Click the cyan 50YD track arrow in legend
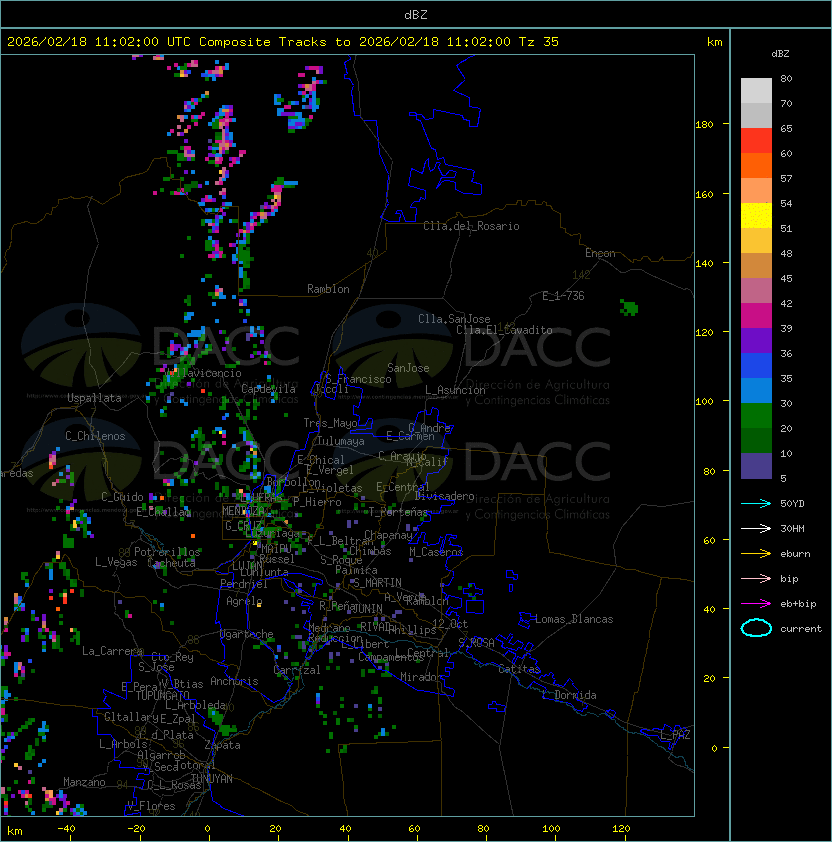This screenshot has height=842, width=832. click(x=756, y=504)
